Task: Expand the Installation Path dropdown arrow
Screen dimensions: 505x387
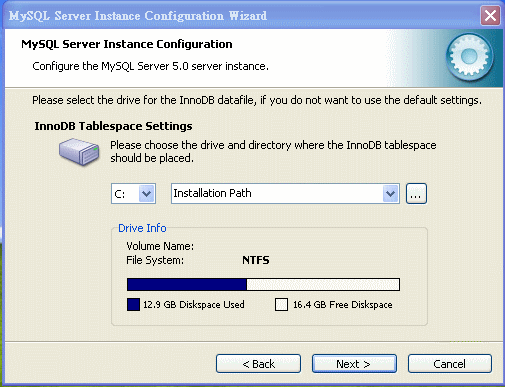Action: point(390,193)
